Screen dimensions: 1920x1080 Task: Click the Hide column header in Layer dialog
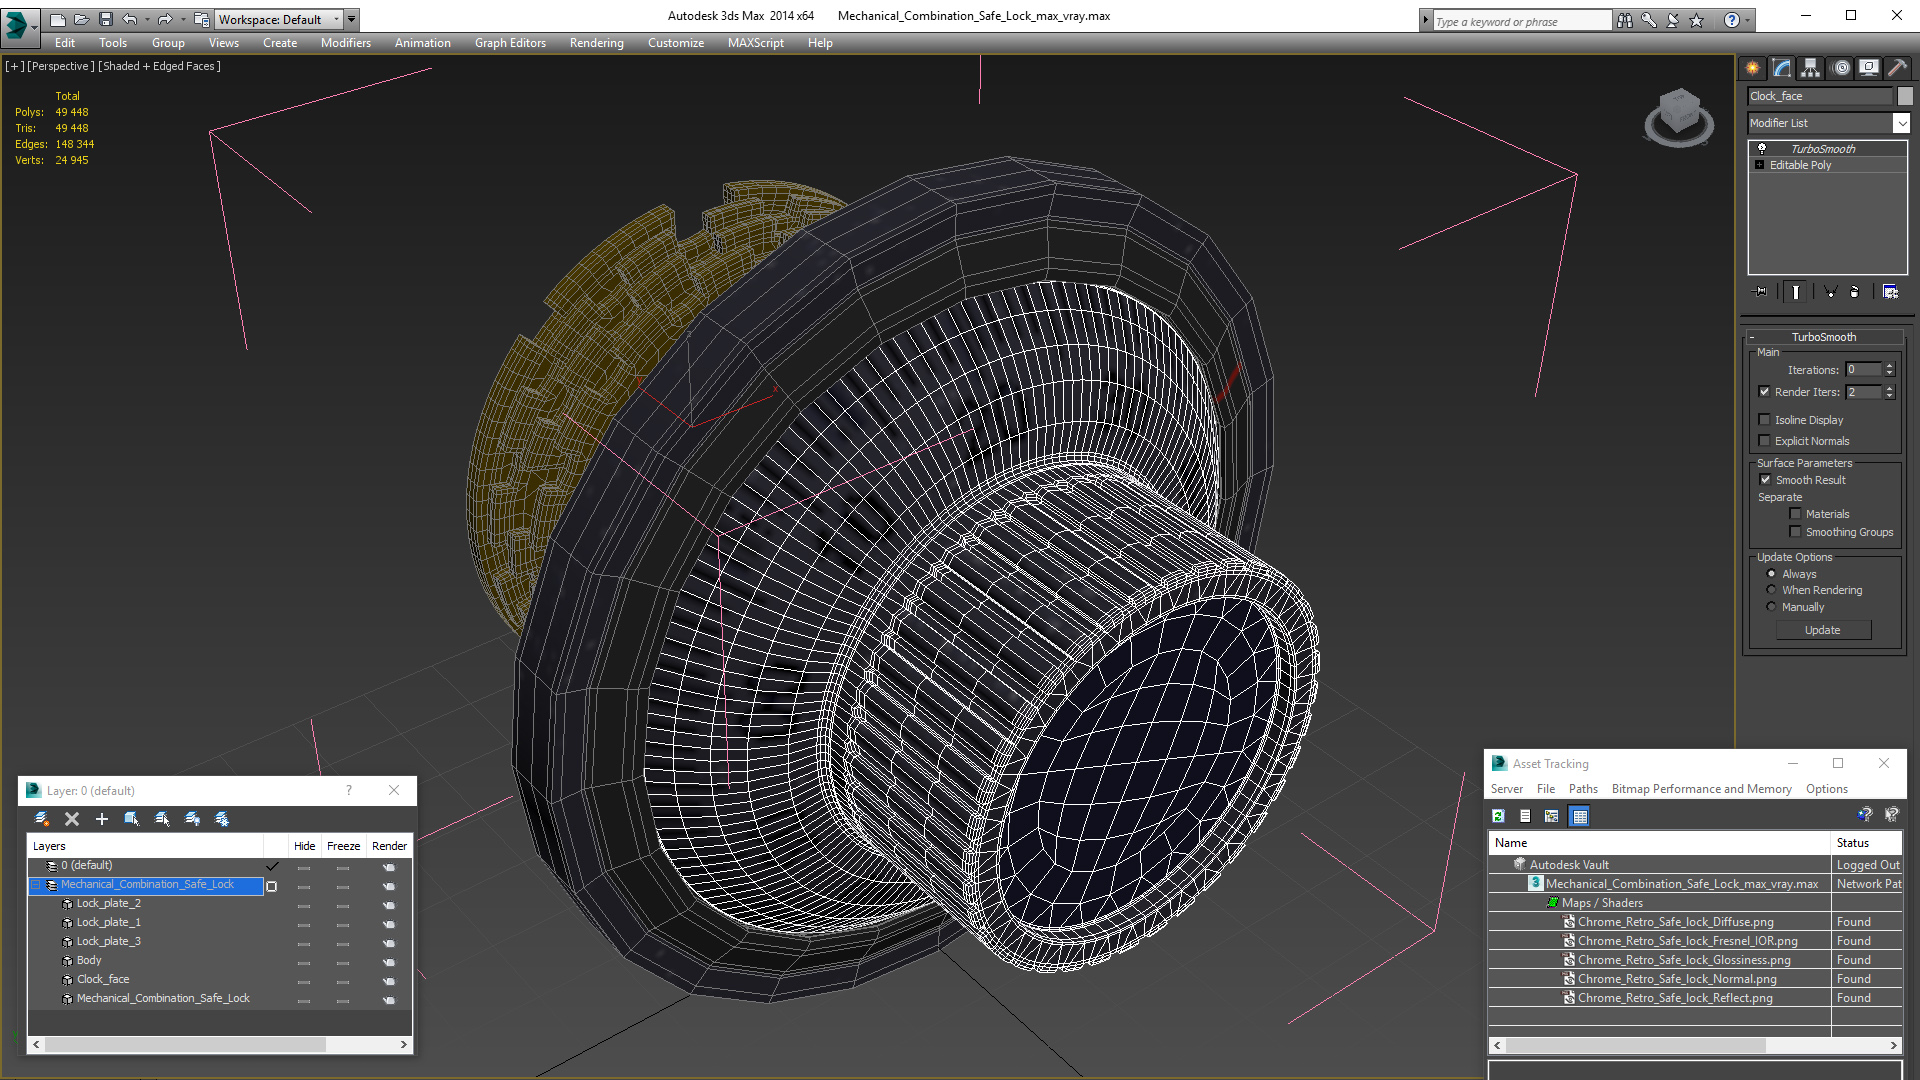[x=305, y=846]
